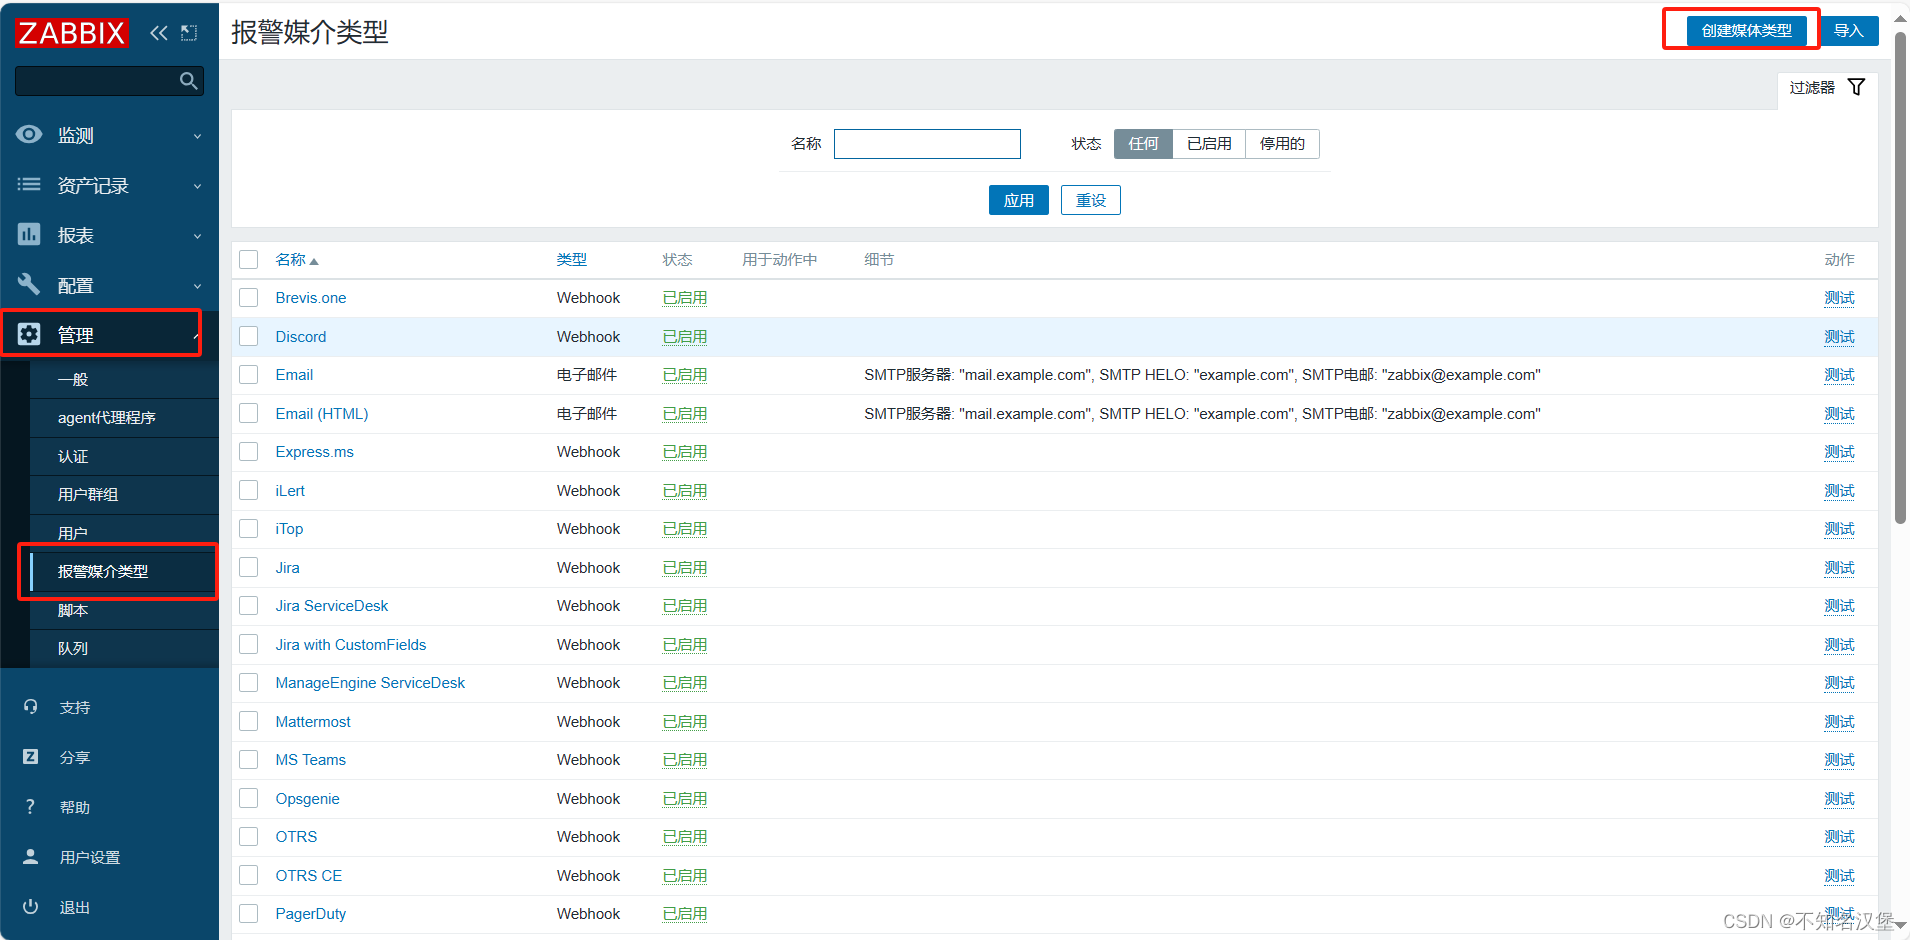Toggle sidebar kiosk/hide icon
1910x940 pixels.
pos(189,33)
